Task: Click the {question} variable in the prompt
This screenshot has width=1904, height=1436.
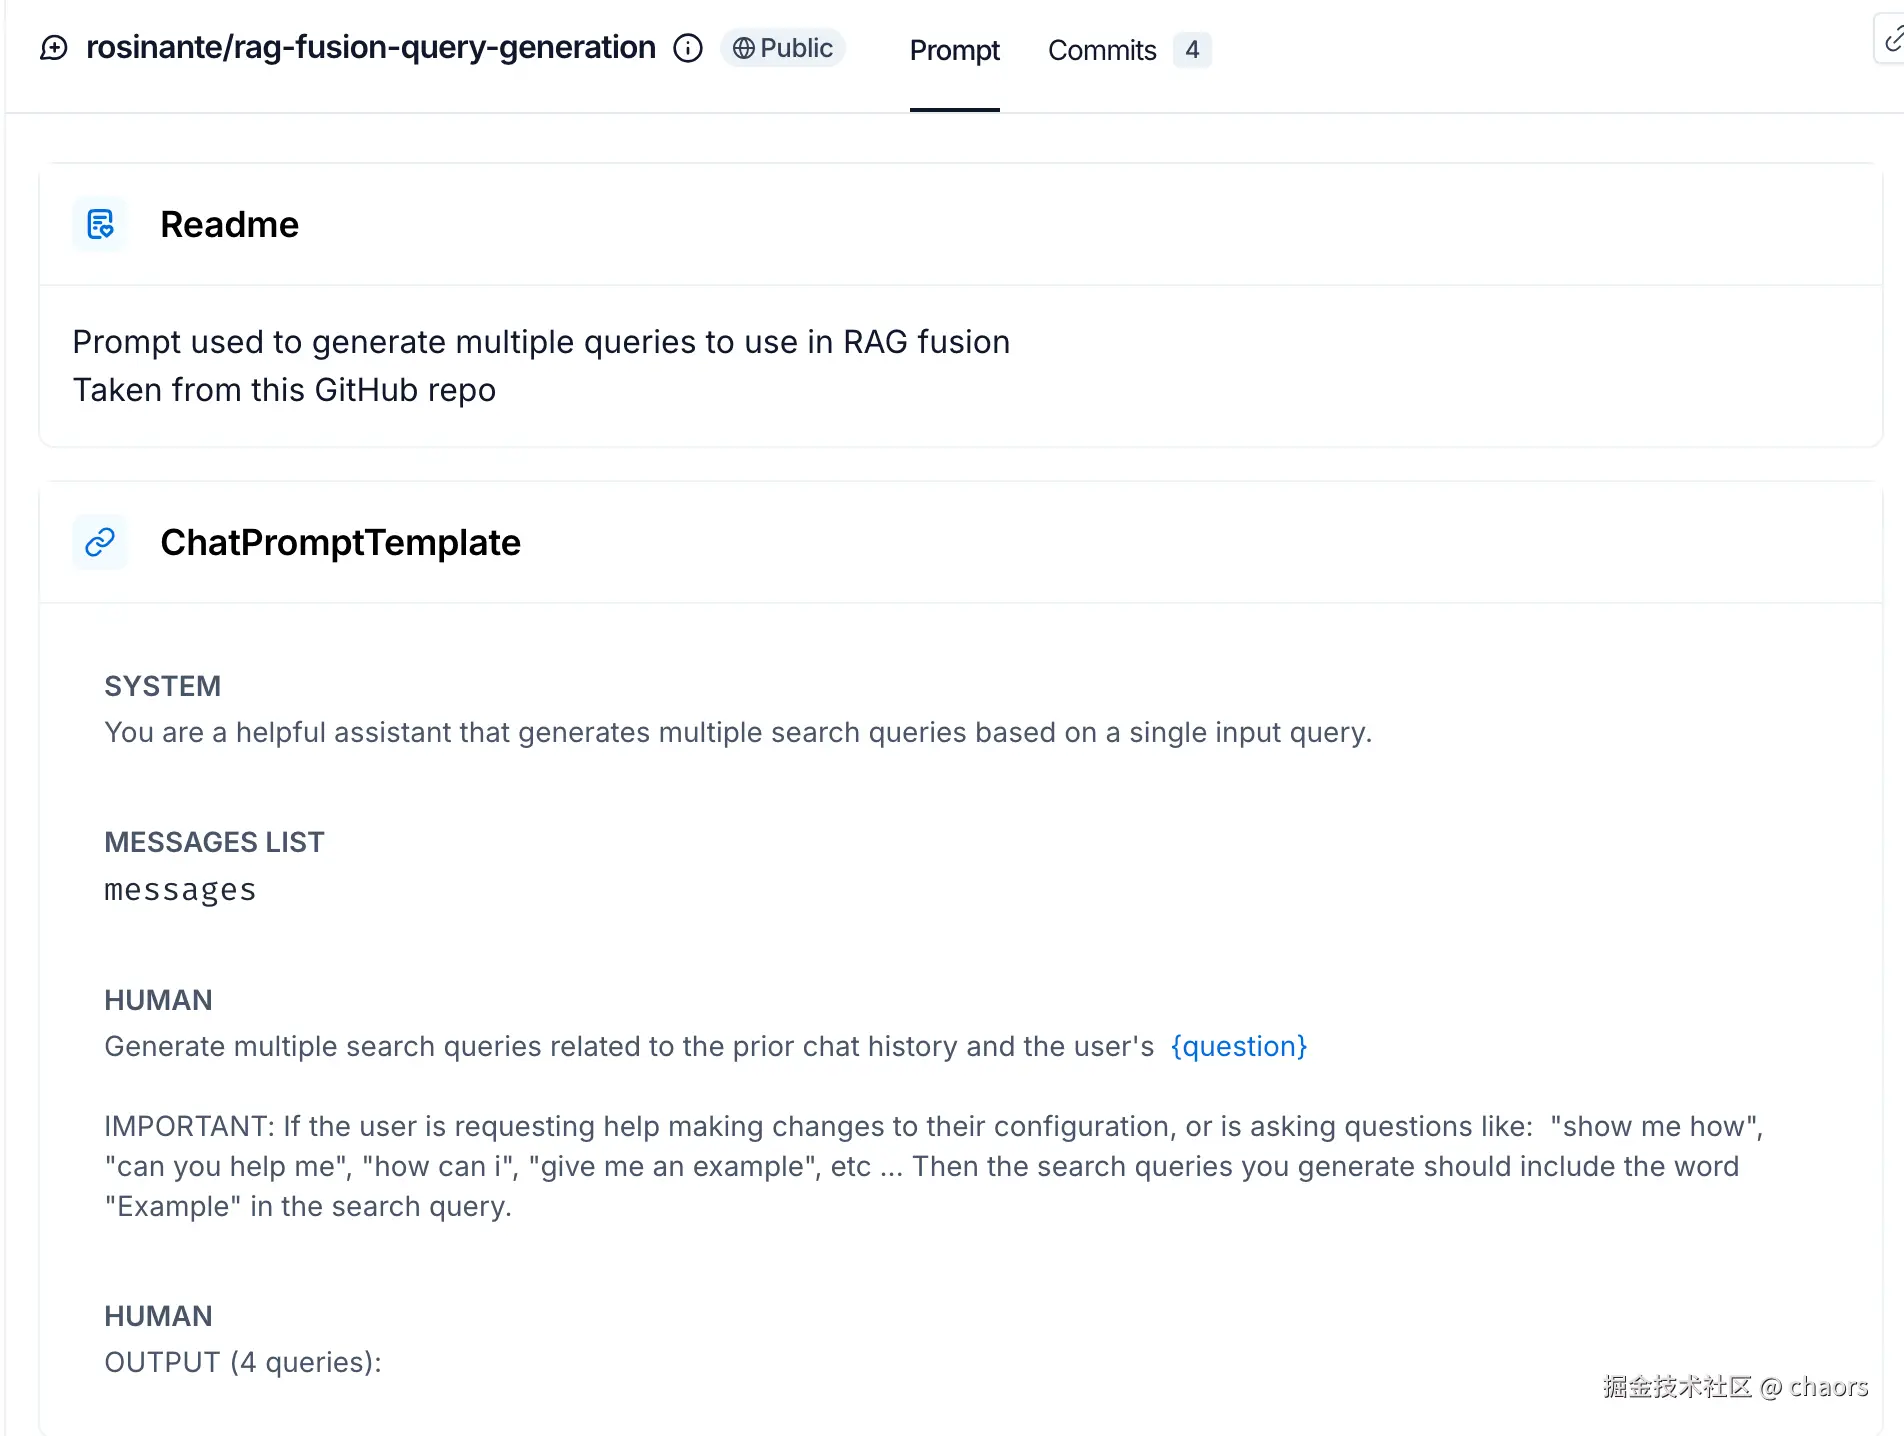Action: [1239, 1046]
